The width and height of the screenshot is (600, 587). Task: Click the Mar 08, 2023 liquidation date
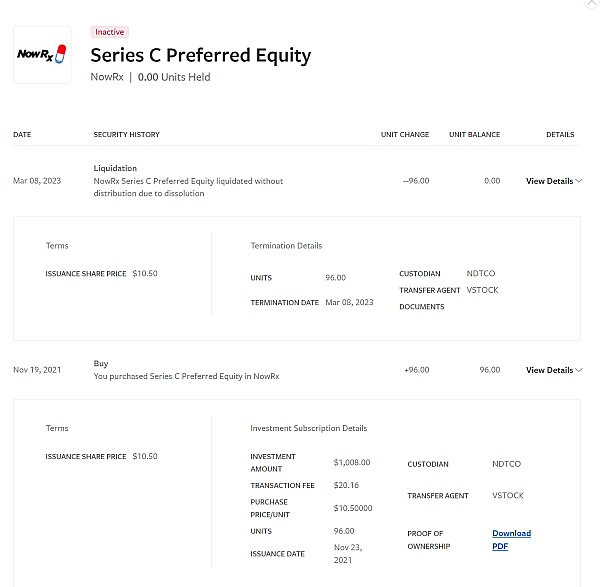tap(38, 181)
